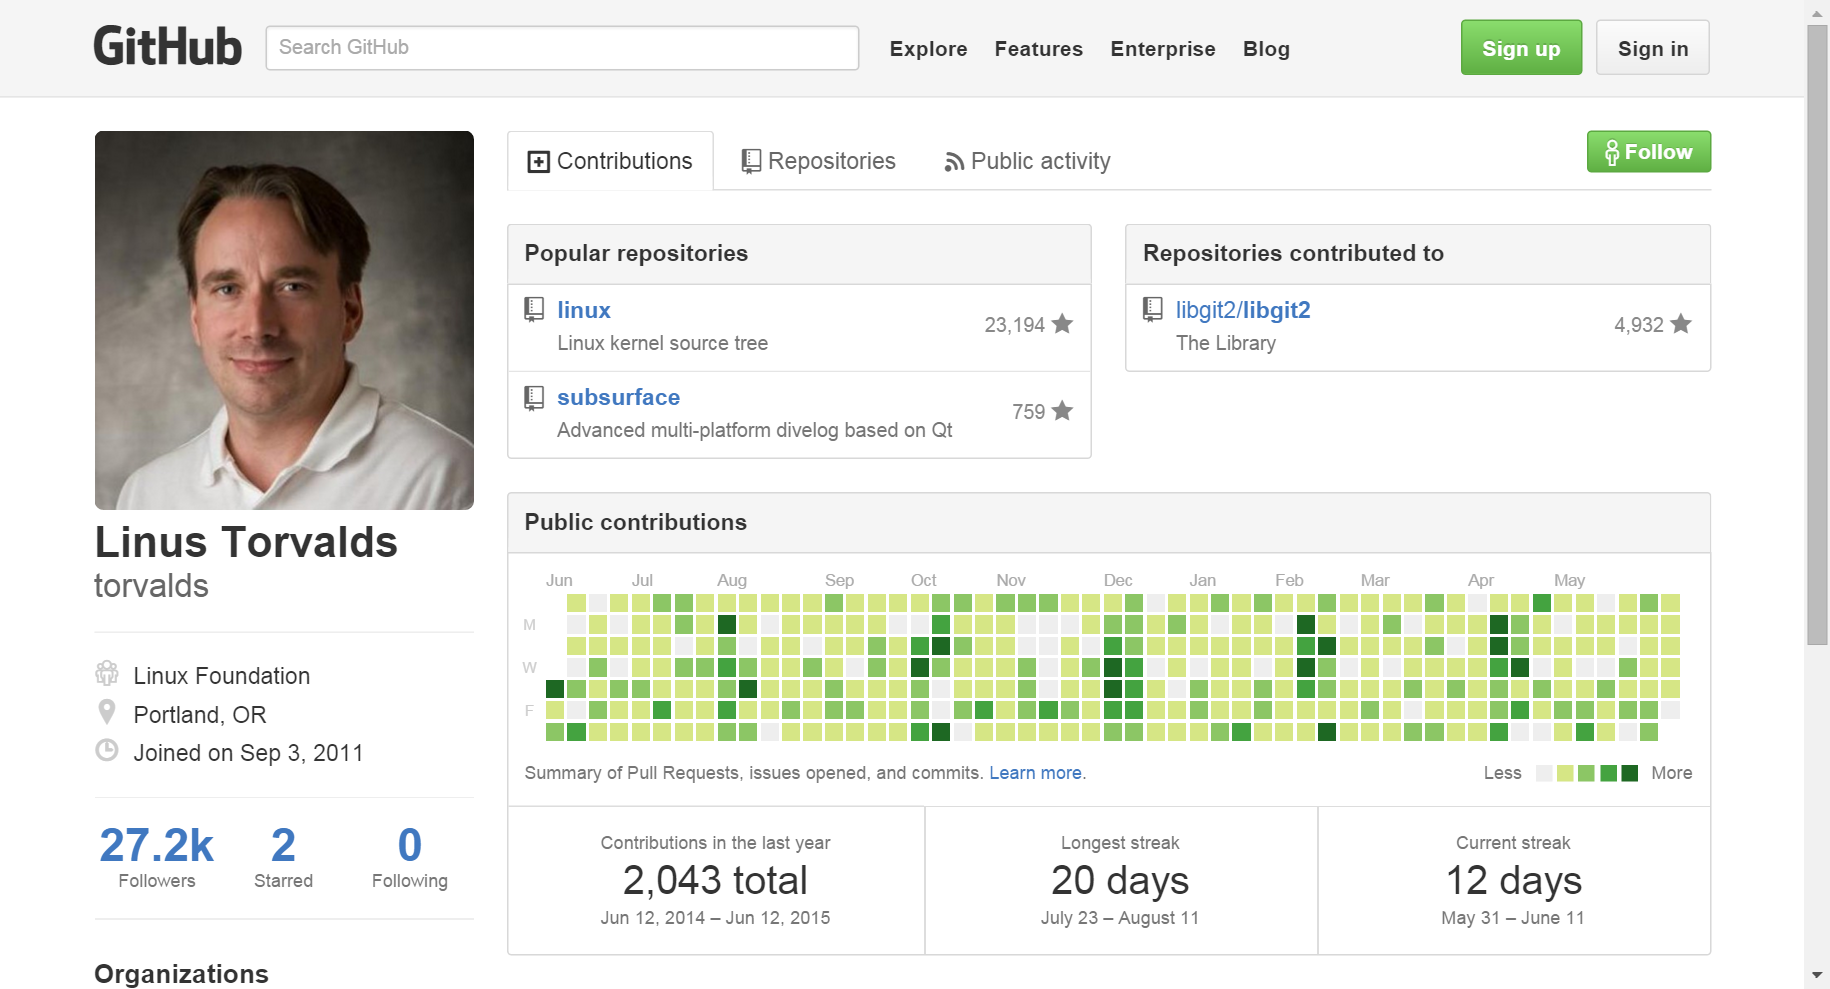The height and width of the screenshot is (989, 1830).
Task: Select the Contributions tab
Action: click(610, 161)
